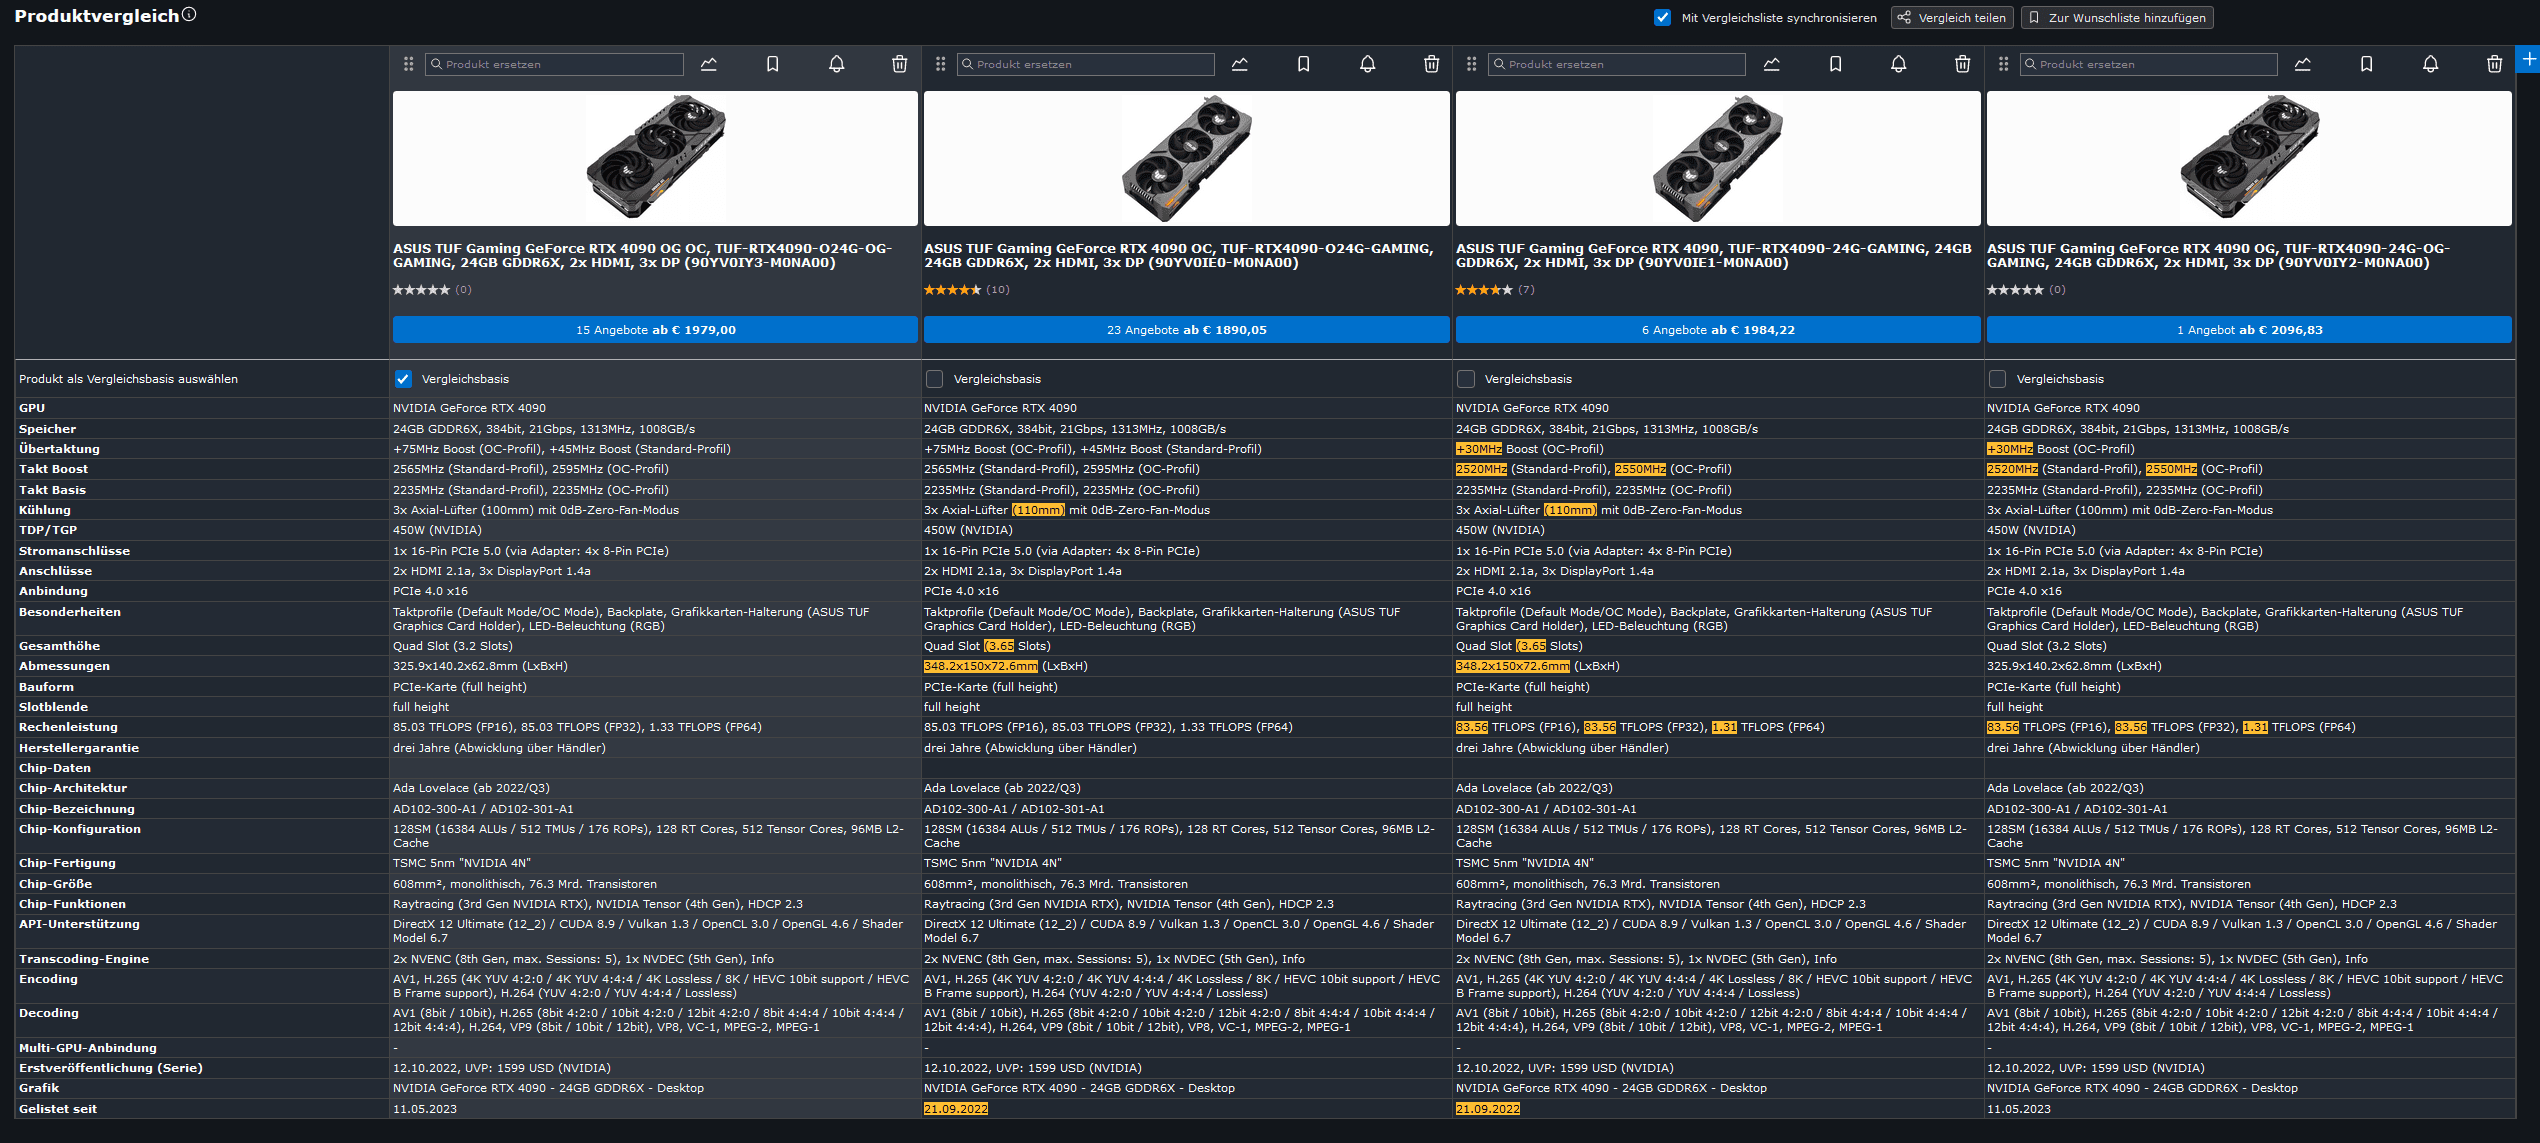Open 1 Angebot ab € 2096,83
This screenshot has height=1143, width=2540.
pos(2249,330)
